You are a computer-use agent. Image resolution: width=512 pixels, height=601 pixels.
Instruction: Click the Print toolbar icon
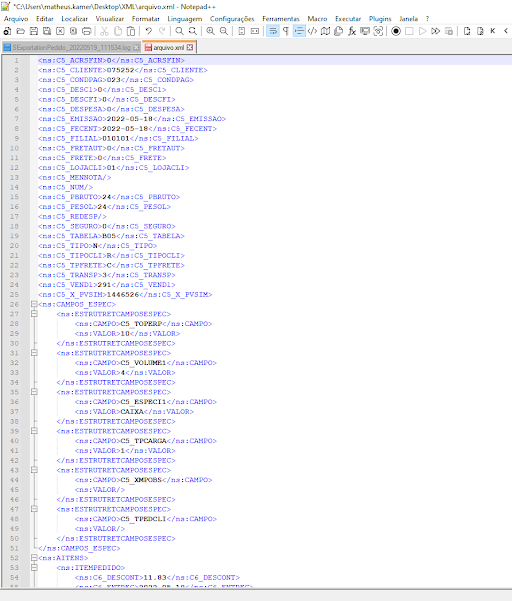87,31
